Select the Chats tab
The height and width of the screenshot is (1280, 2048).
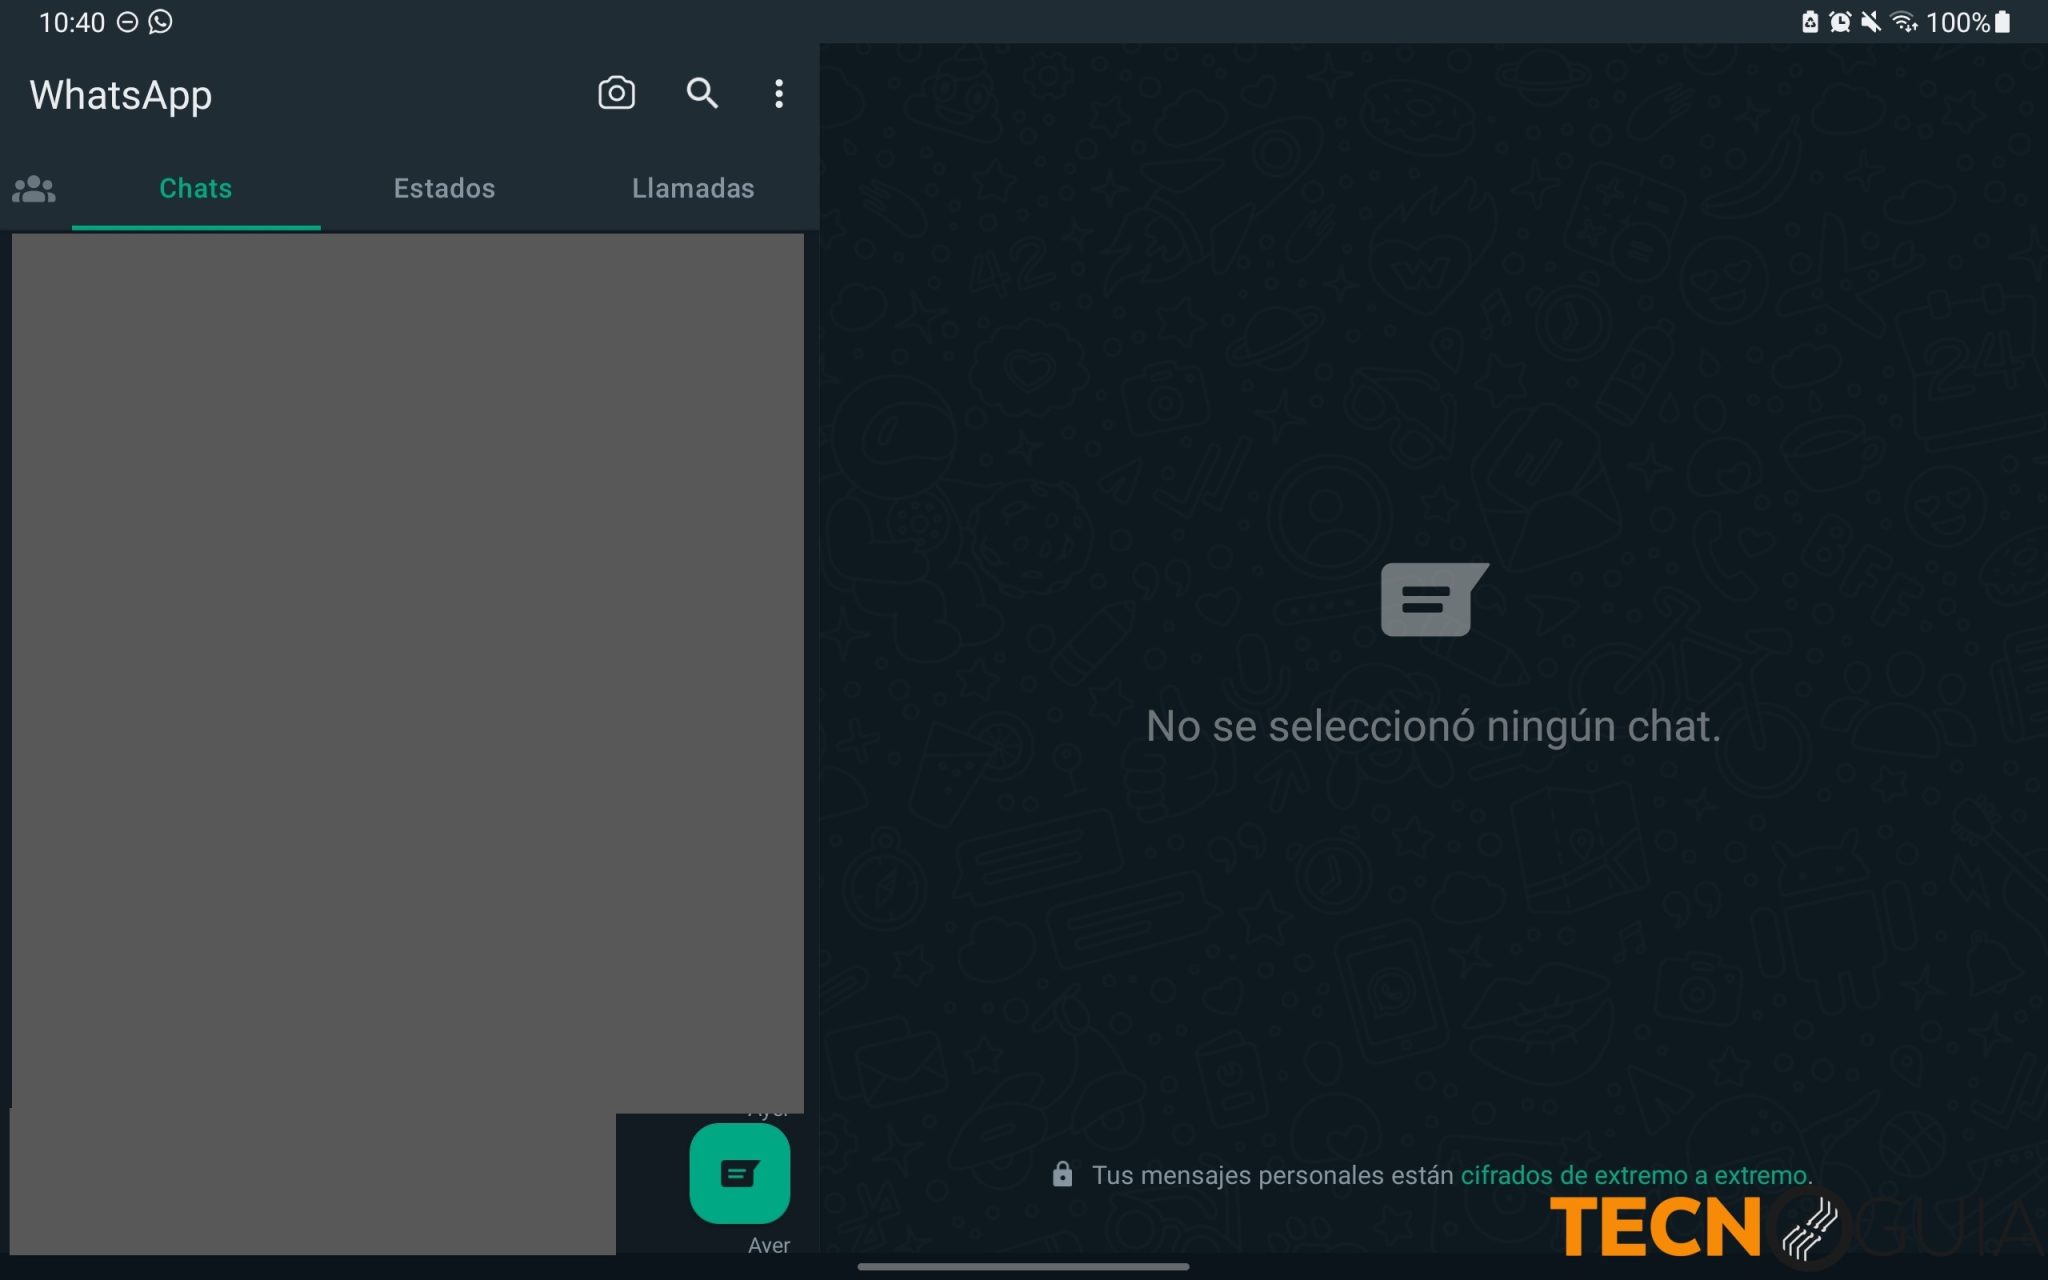(195, 188)
